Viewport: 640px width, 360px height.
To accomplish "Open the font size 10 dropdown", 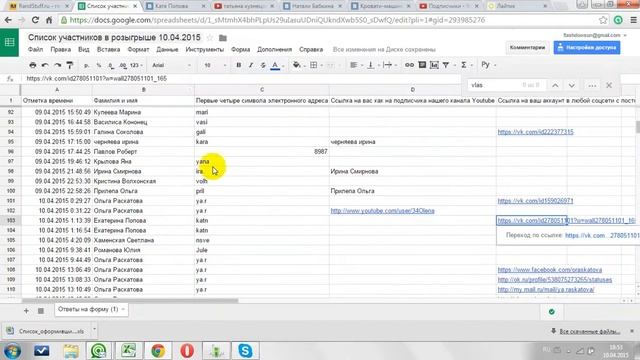I will 215,65.
